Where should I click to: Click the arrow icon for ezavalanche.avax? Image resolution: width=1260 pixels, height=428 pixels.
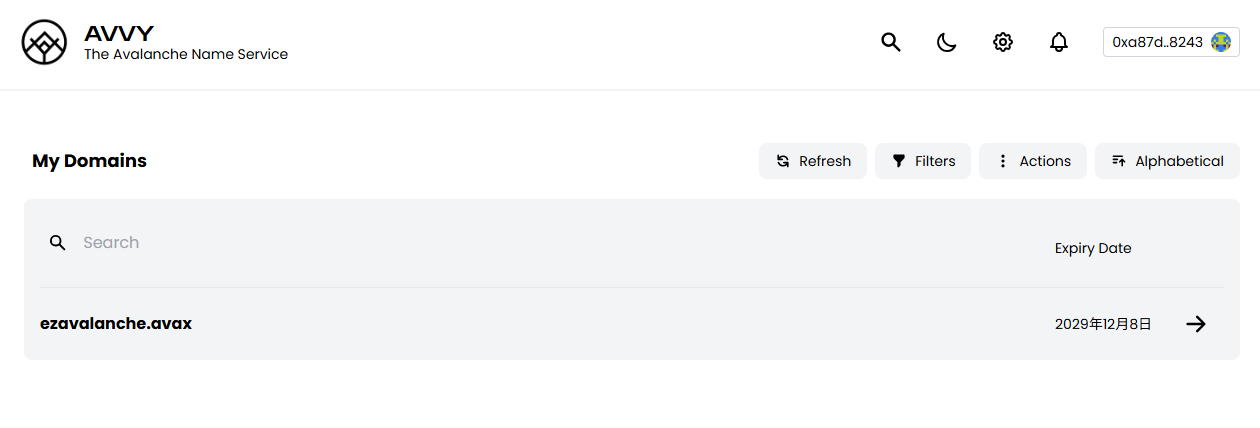pyautogui.click(x=1196, y=324)
